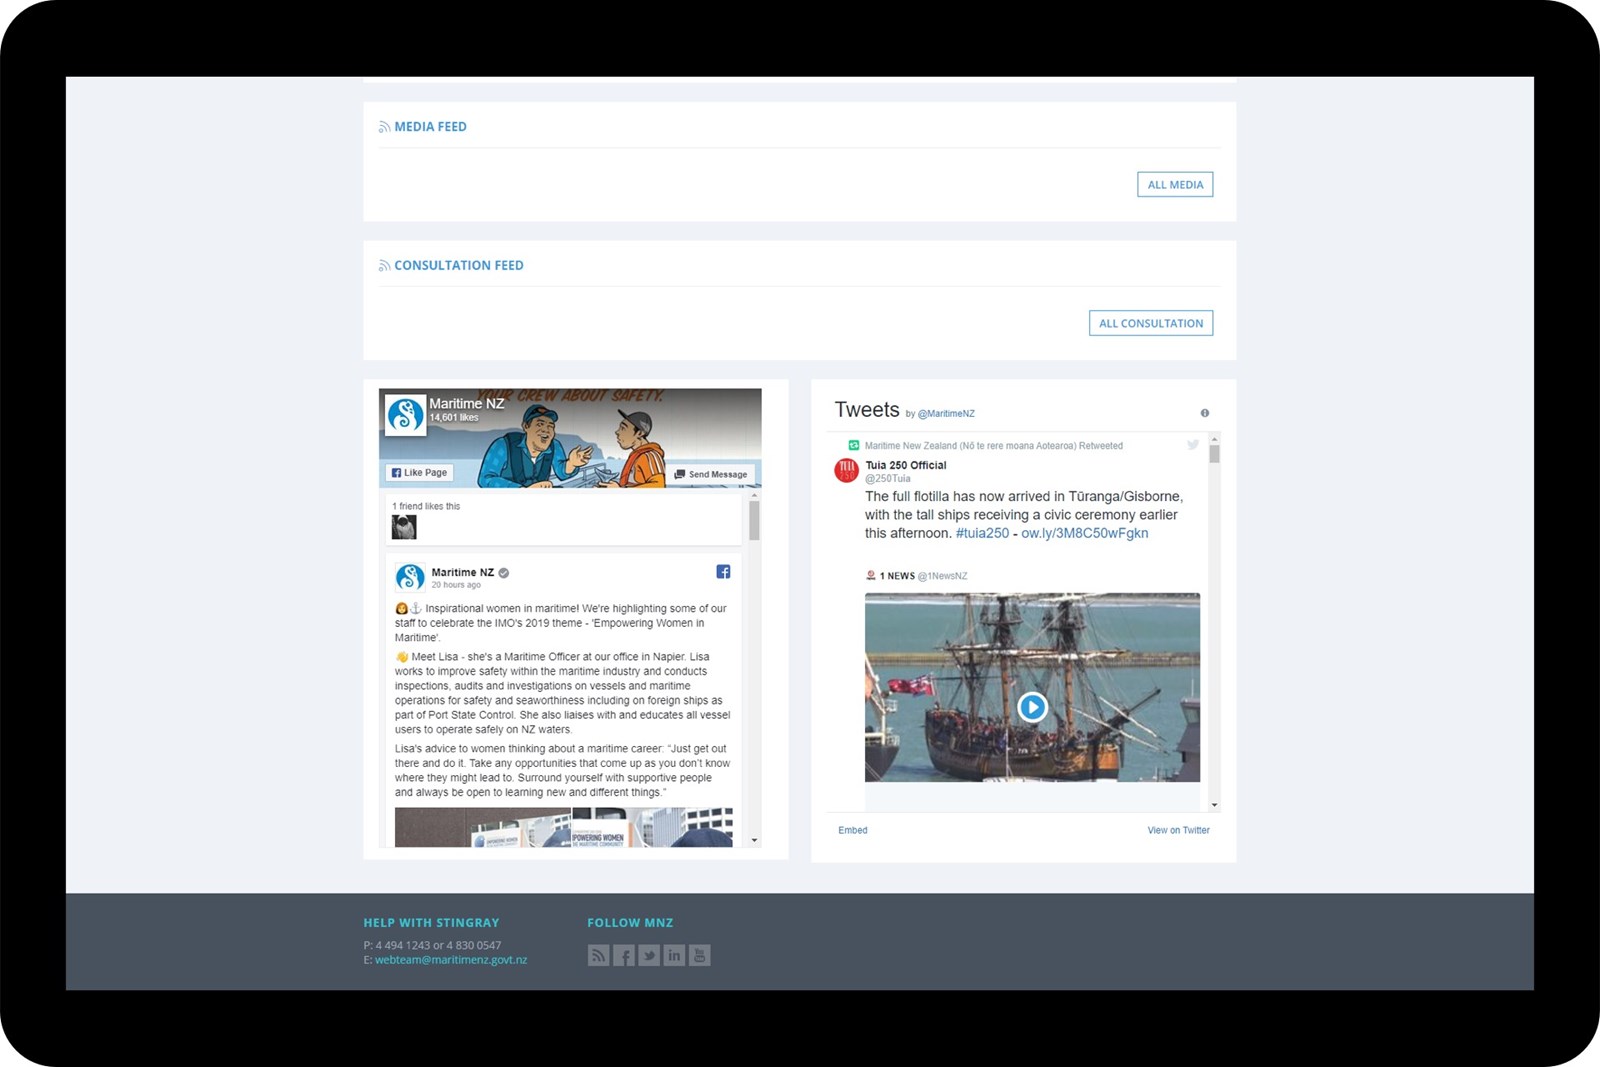Click the Facebook widget scroll down arrow
This screenshot has height=1067, width=1600.
click(x=754, y=841)
